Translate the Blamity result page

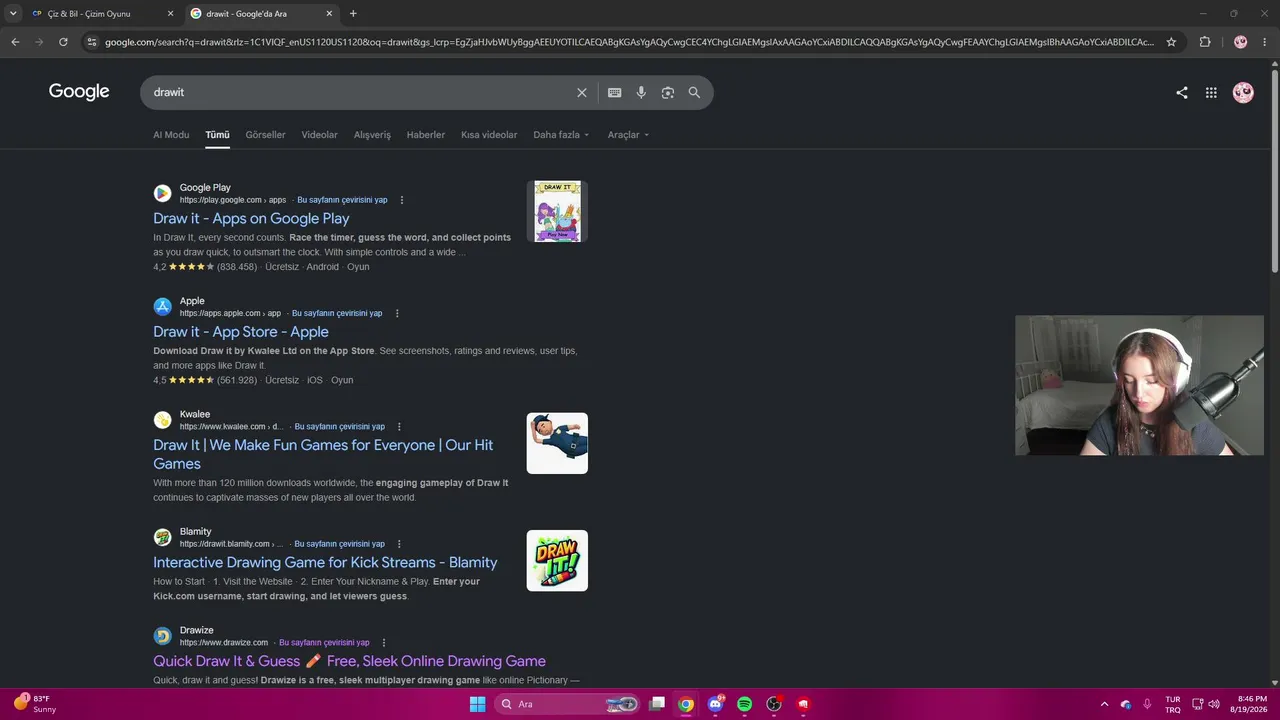(x=339, y=544)
